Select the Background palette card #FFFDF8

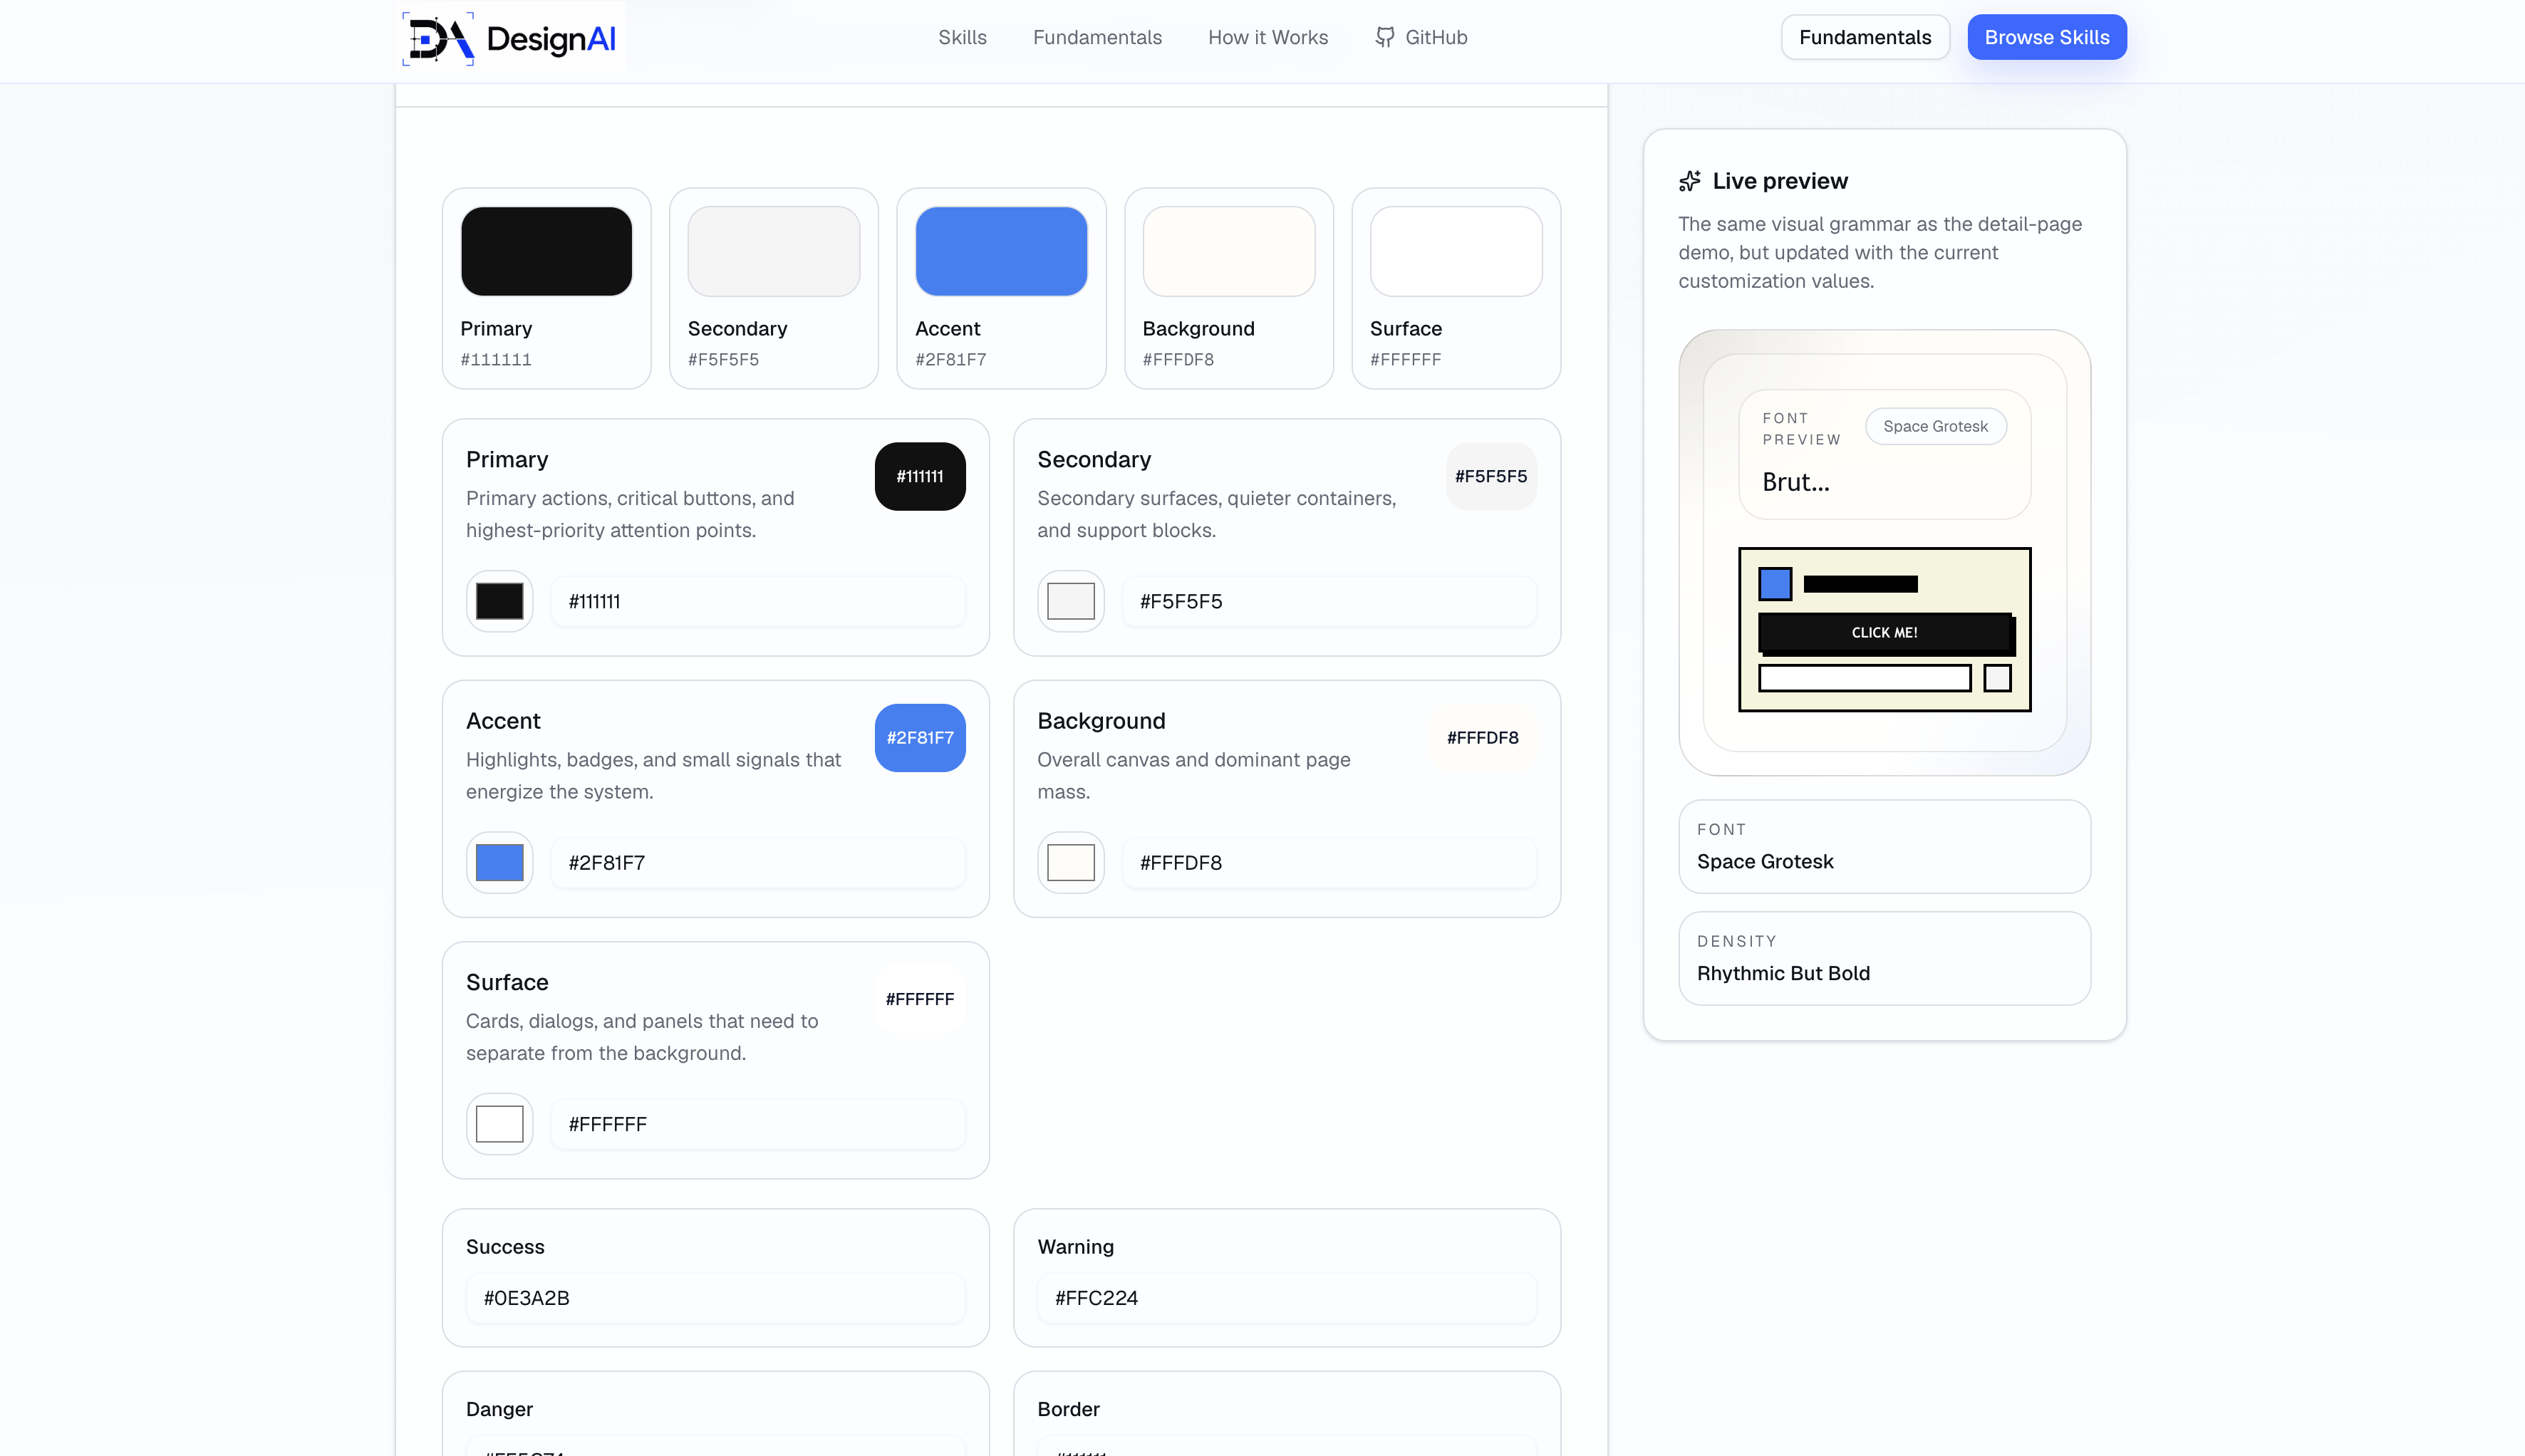[1229, 288]
